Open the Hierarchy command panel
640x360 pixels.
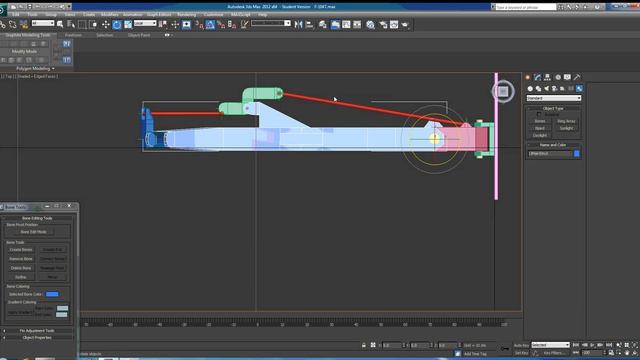547,77
